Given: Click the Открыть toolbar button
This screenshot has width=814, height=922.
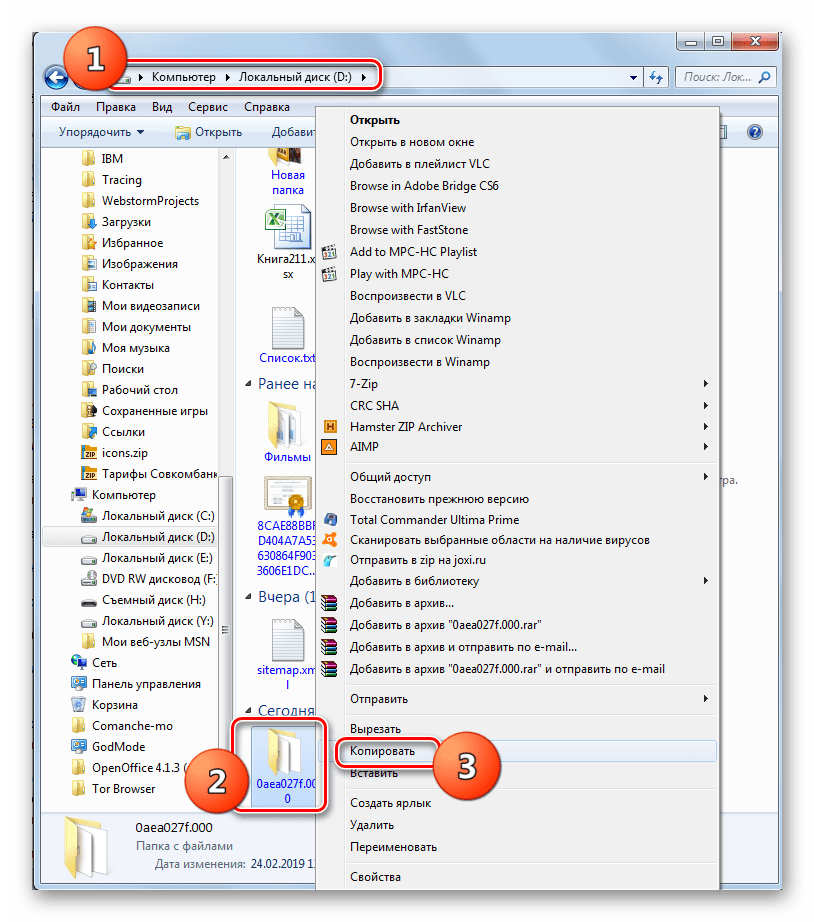Looking at the screenshot, I should [209, 132].
